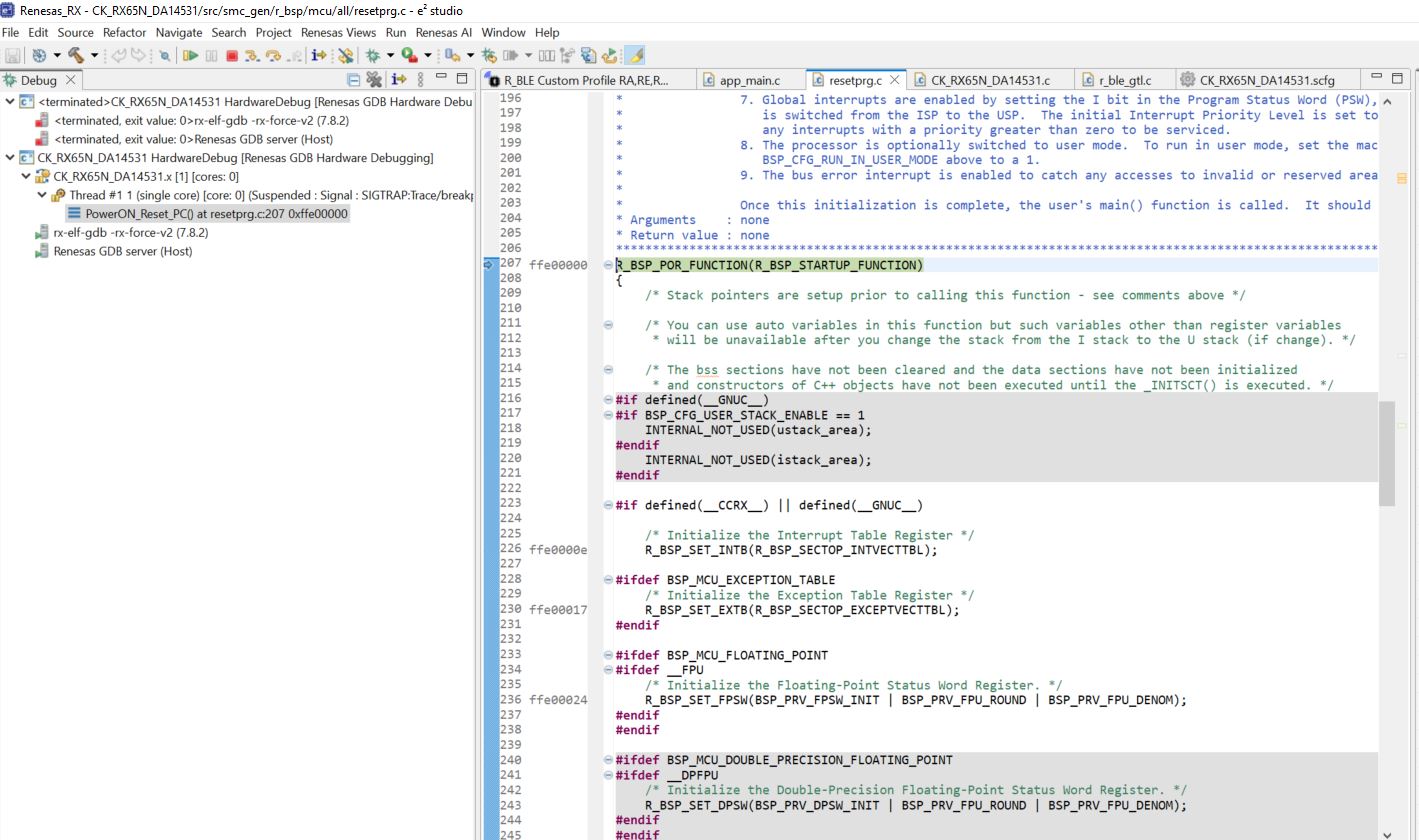Collapse the active CK_RX65N_DA14531 HardwareDebug node

(x=10, y=158)
